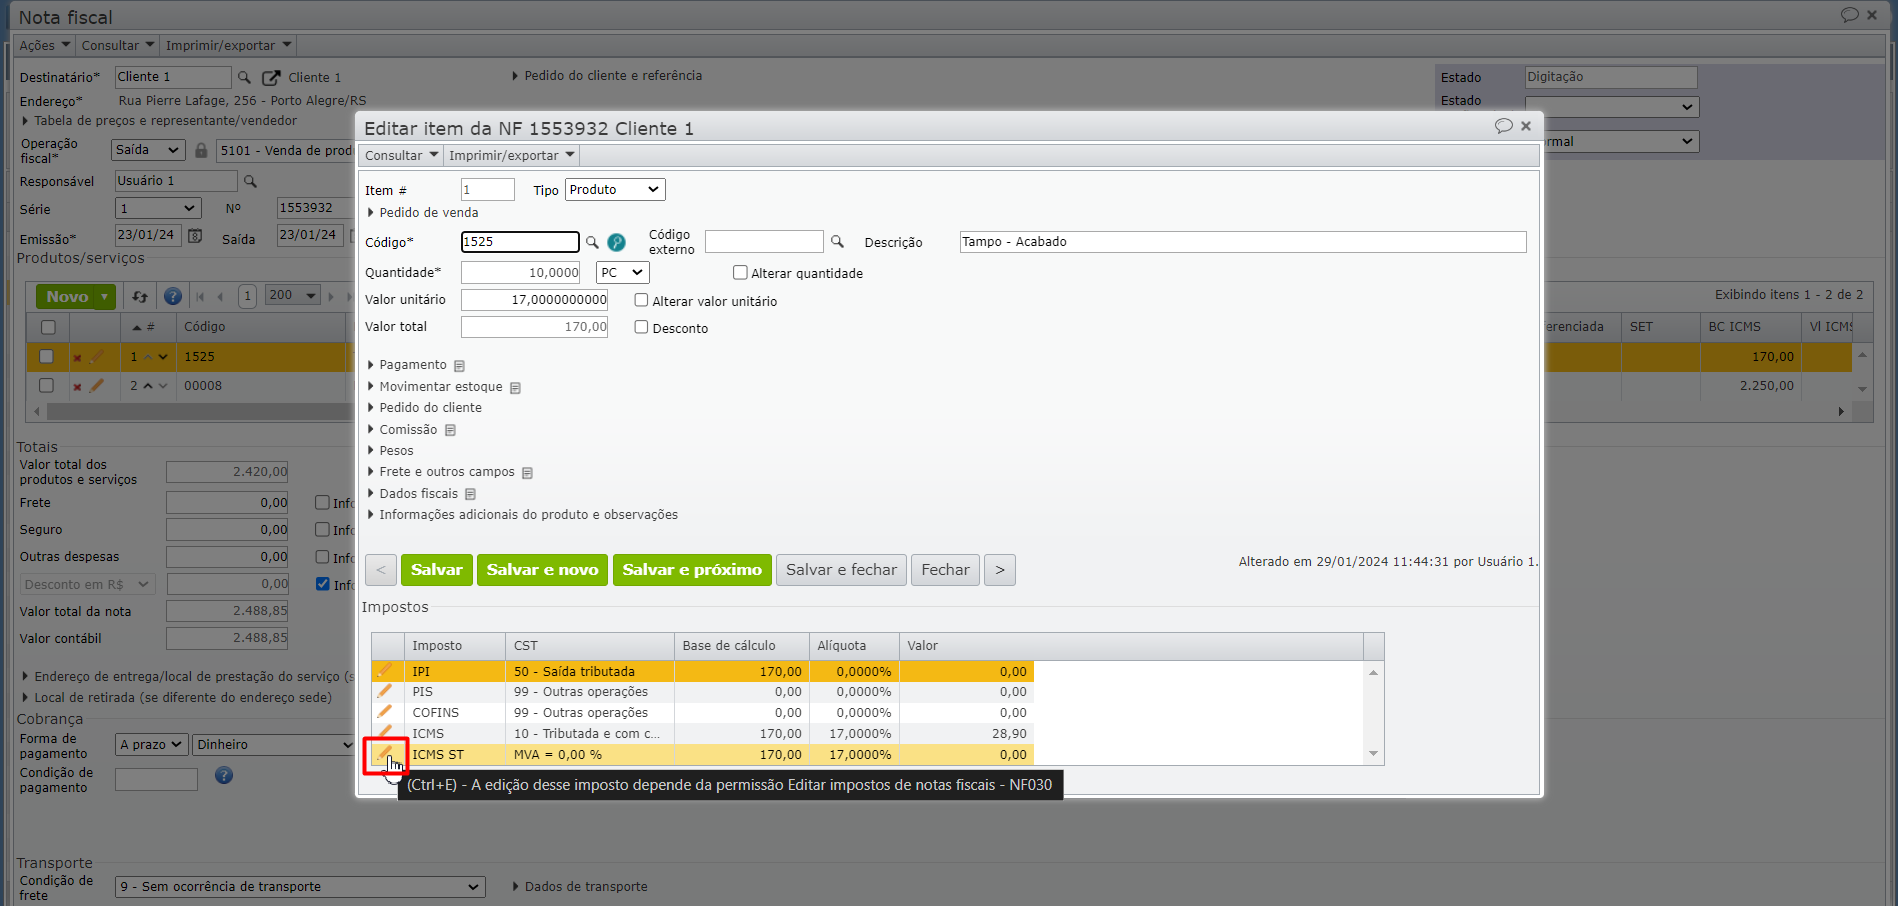The image size is (1898, 906).
Task: Search by Código externo magnifier
Action: 838,242
